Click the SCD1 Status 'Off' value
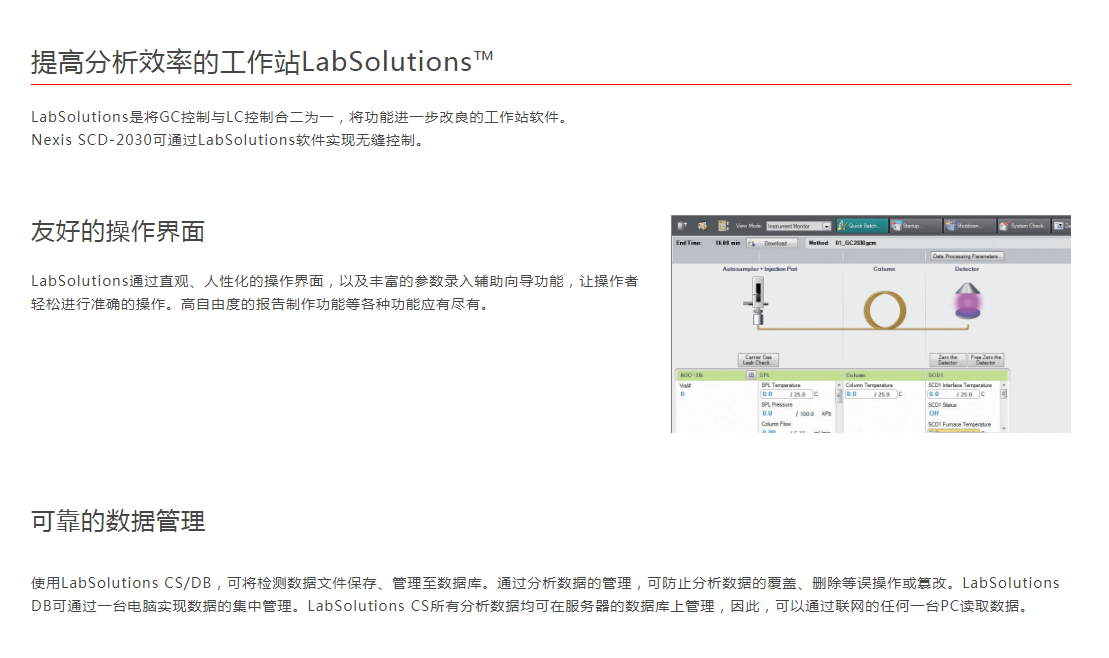 pos(934,413)
